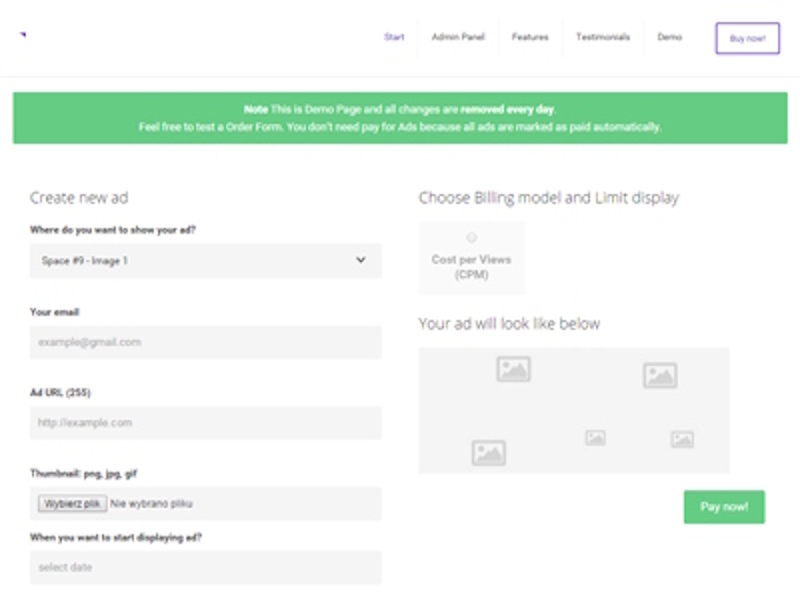The height and width of the screenshot is (600, 800).
Task: Focus the Your email input field
Action: click(205, 342)
